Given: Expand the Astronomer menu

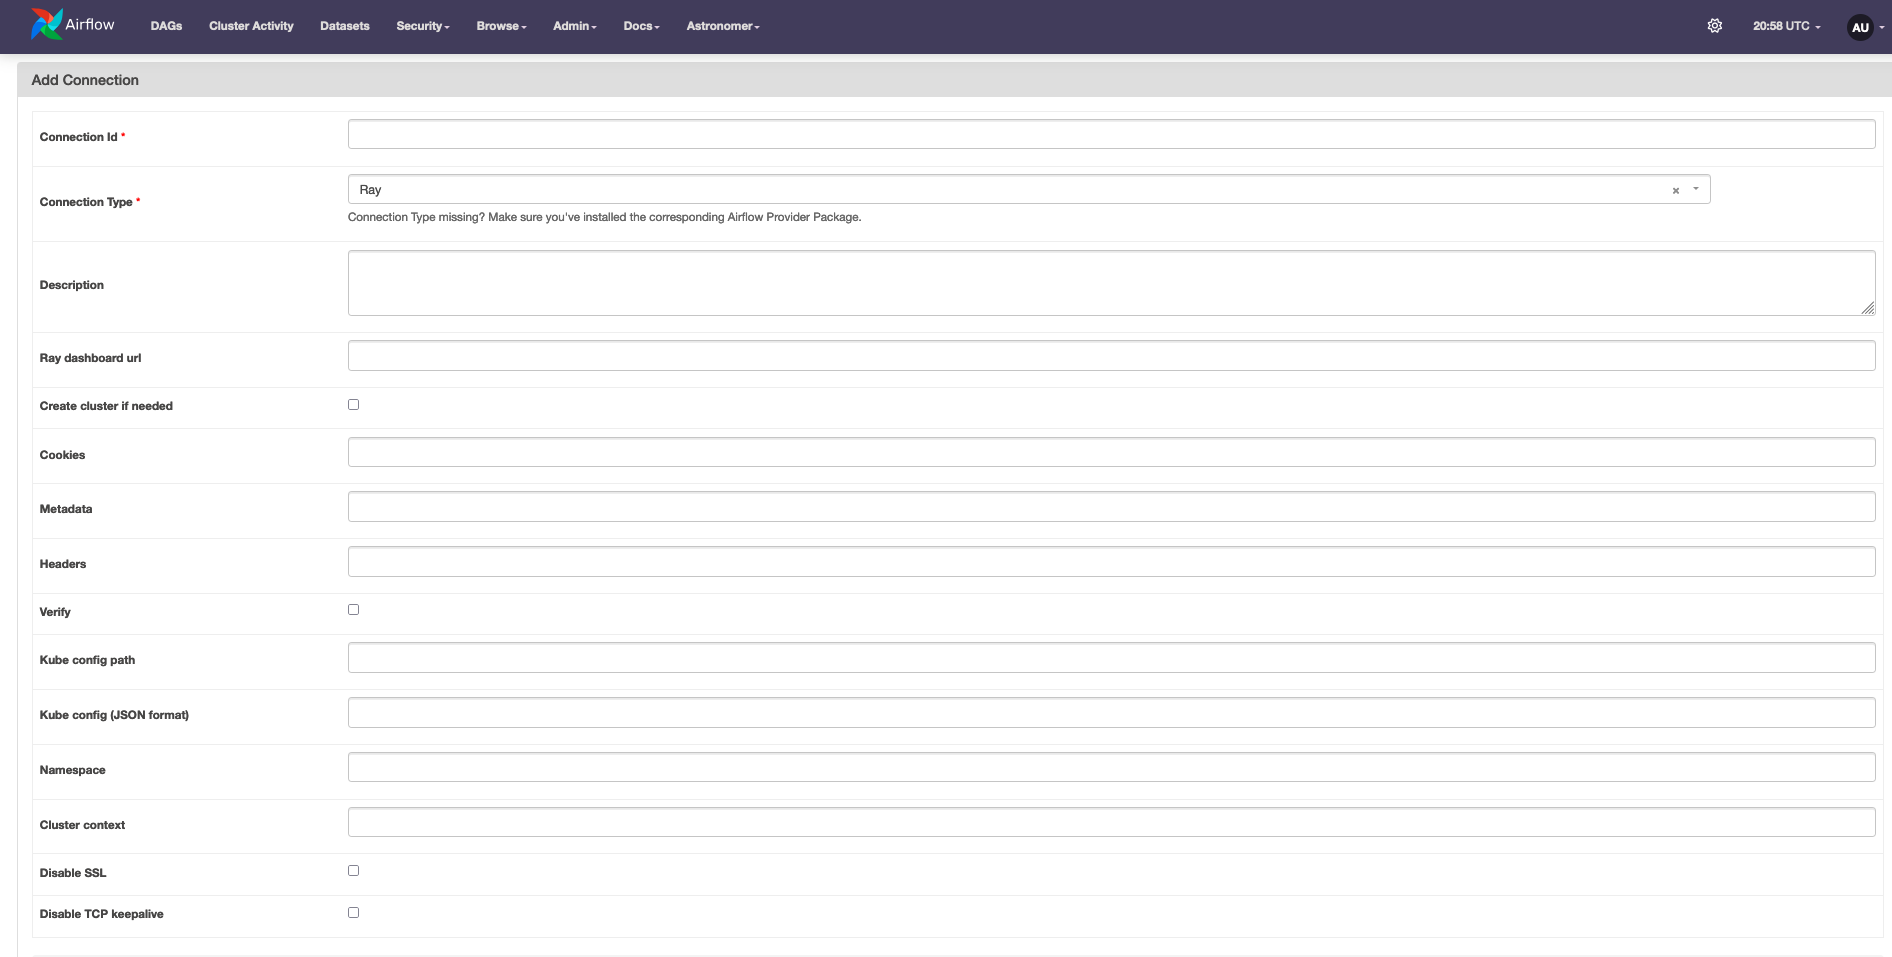Looking at the screenshot, I should [723, 26].
